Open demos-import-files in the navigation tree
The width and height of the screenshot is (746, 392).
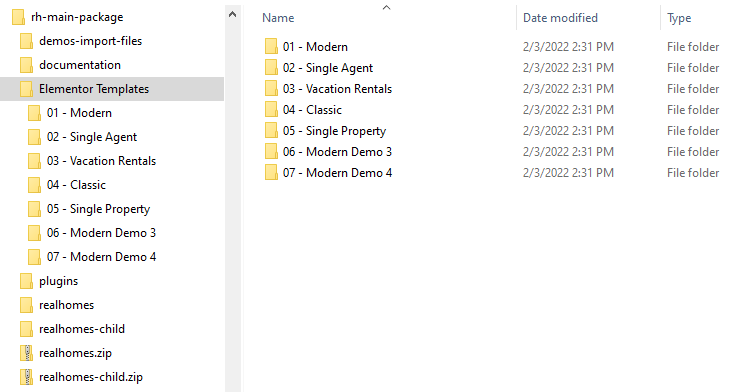90,41
